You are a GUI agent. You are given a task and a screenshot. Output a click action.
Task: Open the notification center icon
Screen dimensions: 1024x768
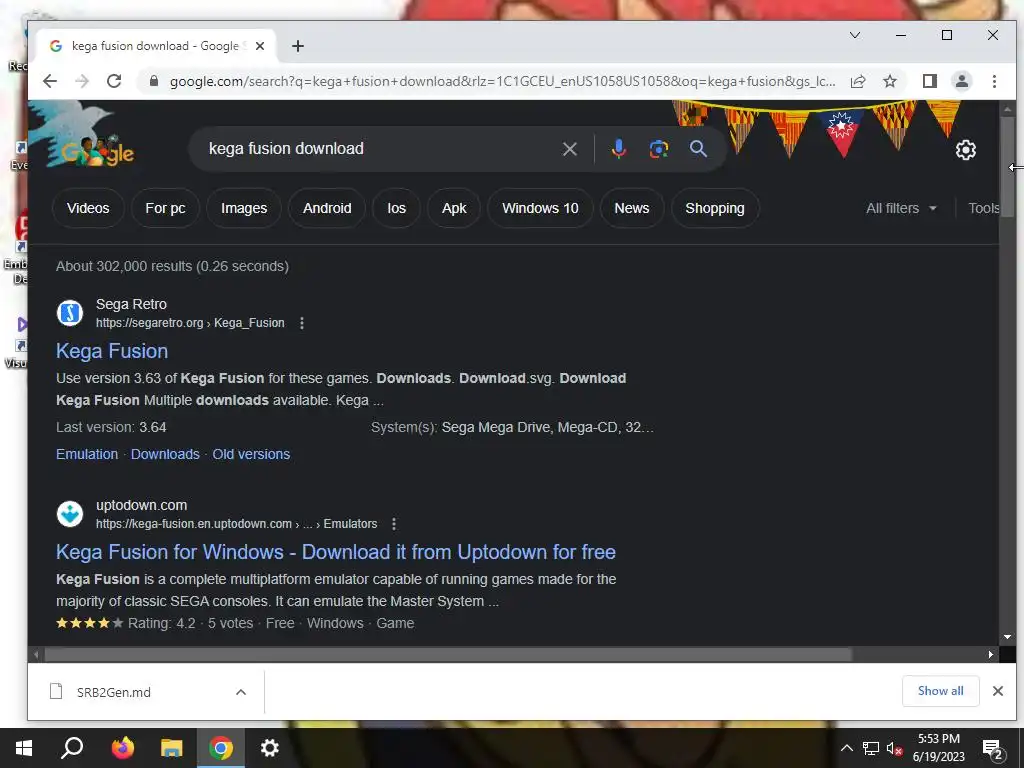tap(993, 749)
